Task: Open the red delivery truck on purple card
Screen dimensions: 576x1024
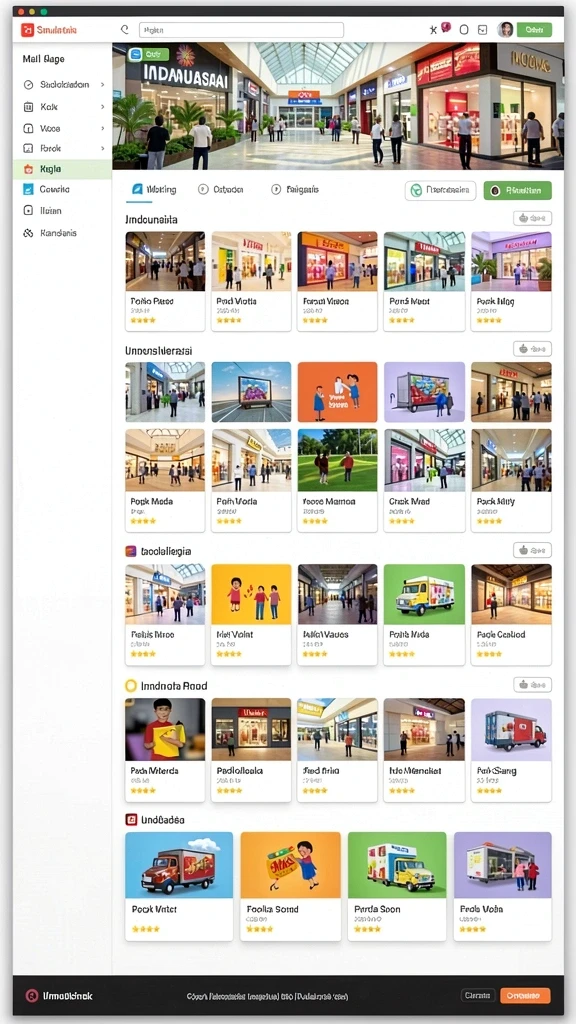Action: pyautogui.click(x=511, y=749)
